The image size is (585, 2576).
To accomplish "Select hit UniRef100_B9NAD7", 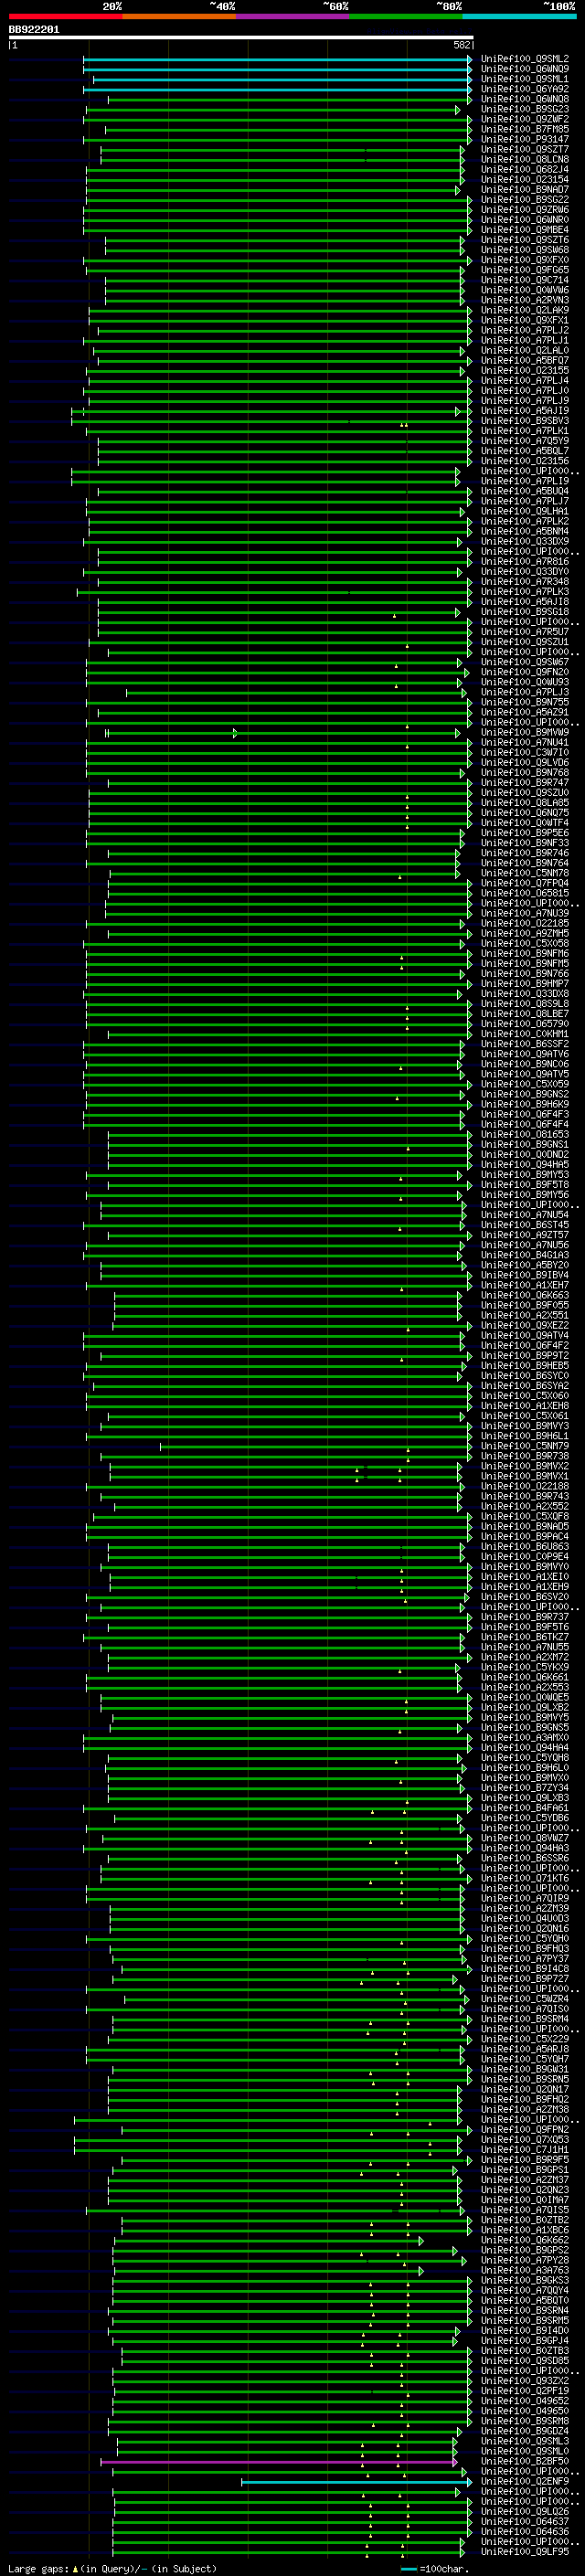I will (524, 189).
